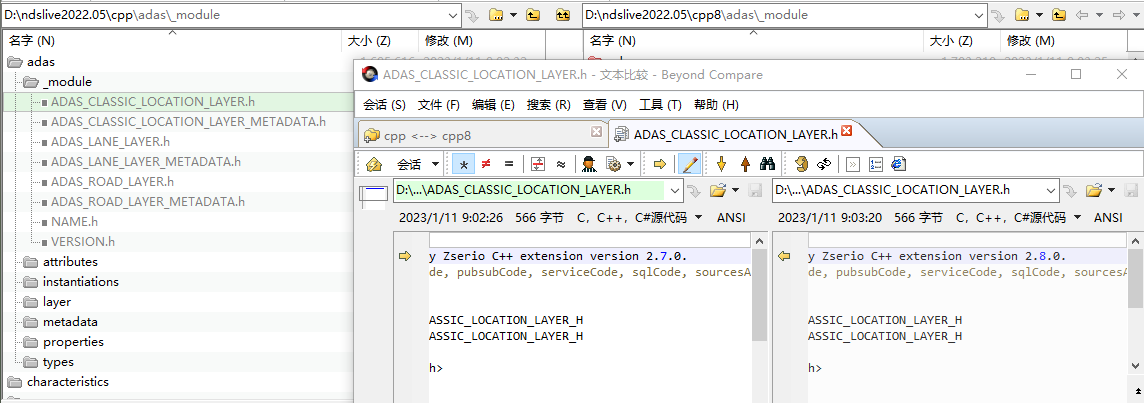Open the dropdown arrow beside file format gear

click(630, 164)
